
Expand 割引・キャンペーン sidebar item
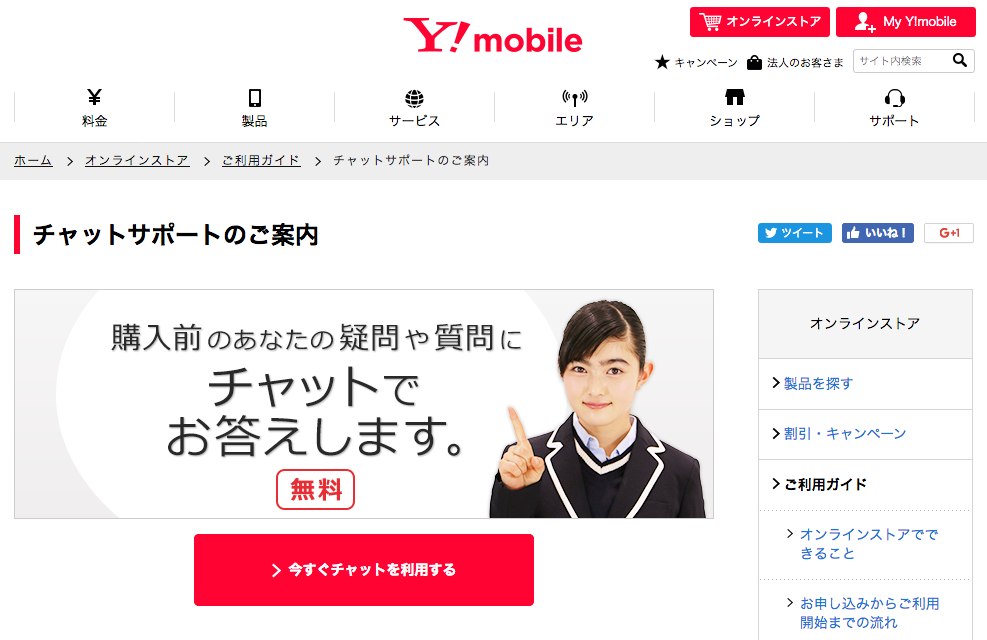[866, 434]
